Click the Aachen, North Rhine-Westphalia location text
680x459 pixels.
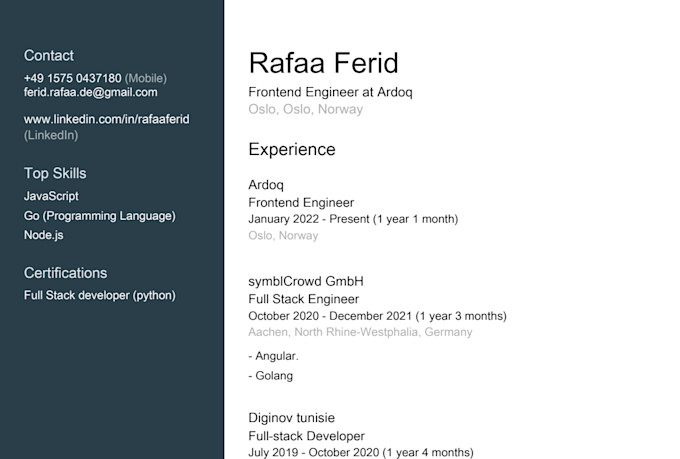[360, 332]
